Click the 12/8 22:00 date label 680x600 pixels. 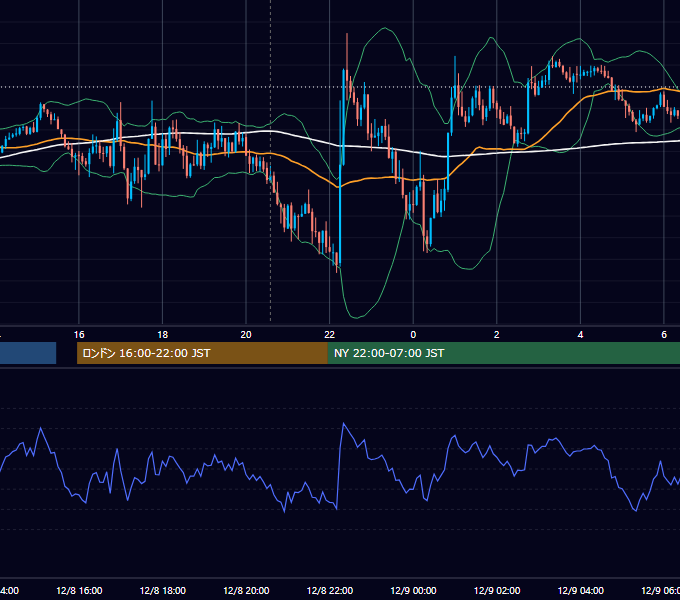[x=330, y=590]
